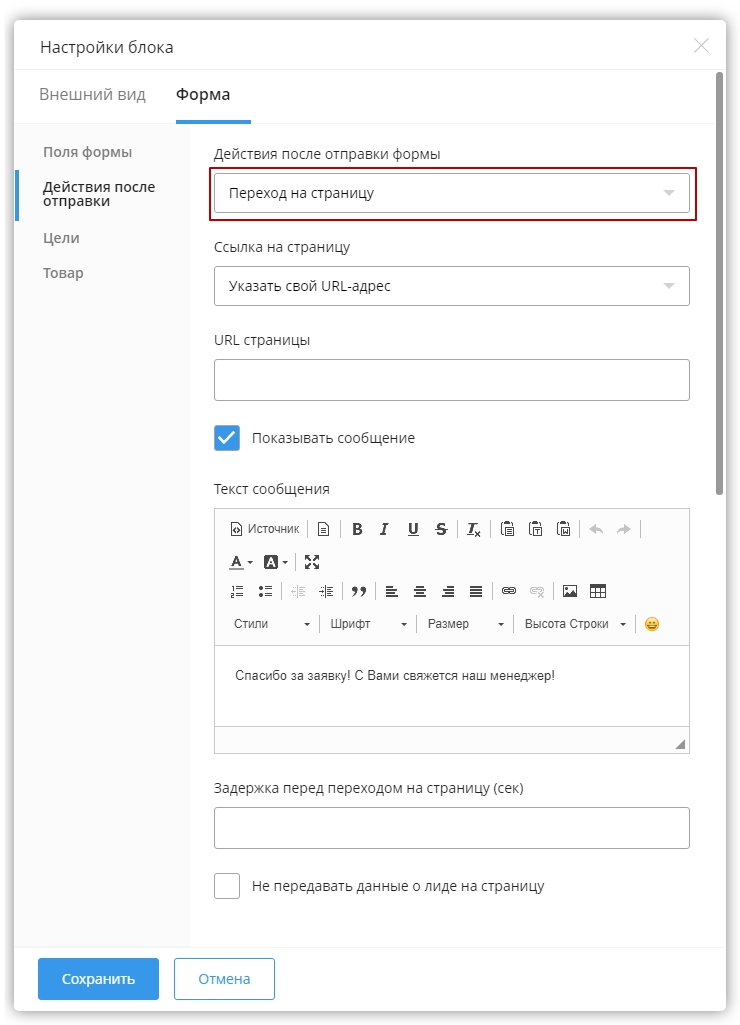Insert an image into the message
Image resolution: width=740 pixels, height=1025 pixels.
[x=570, y=591]
